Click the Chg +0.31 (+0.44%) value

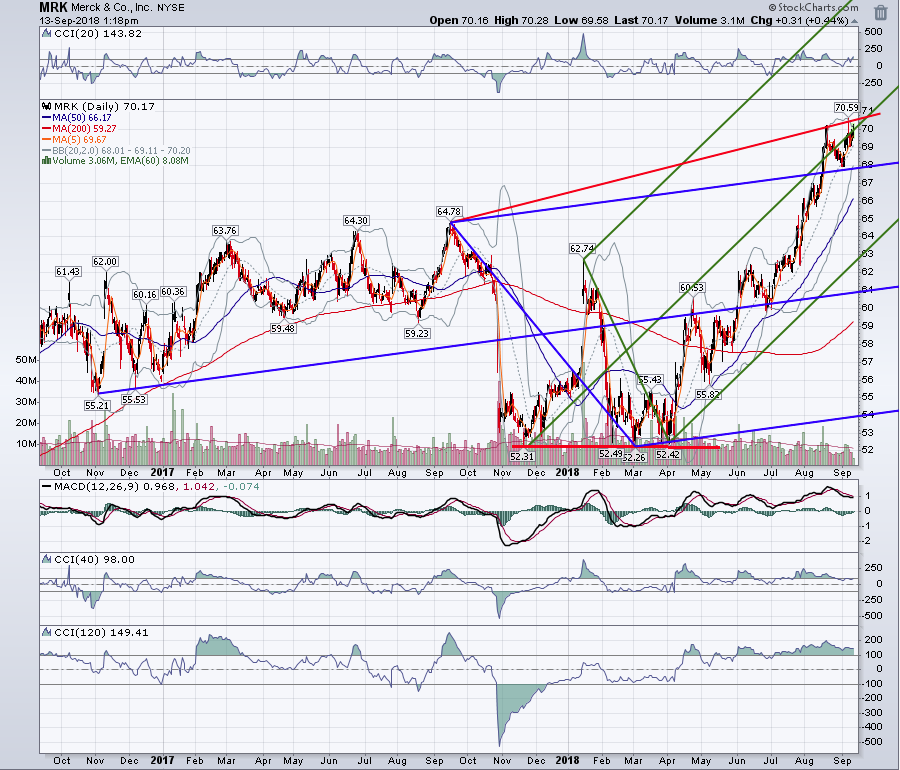click(x=799, y=21)
